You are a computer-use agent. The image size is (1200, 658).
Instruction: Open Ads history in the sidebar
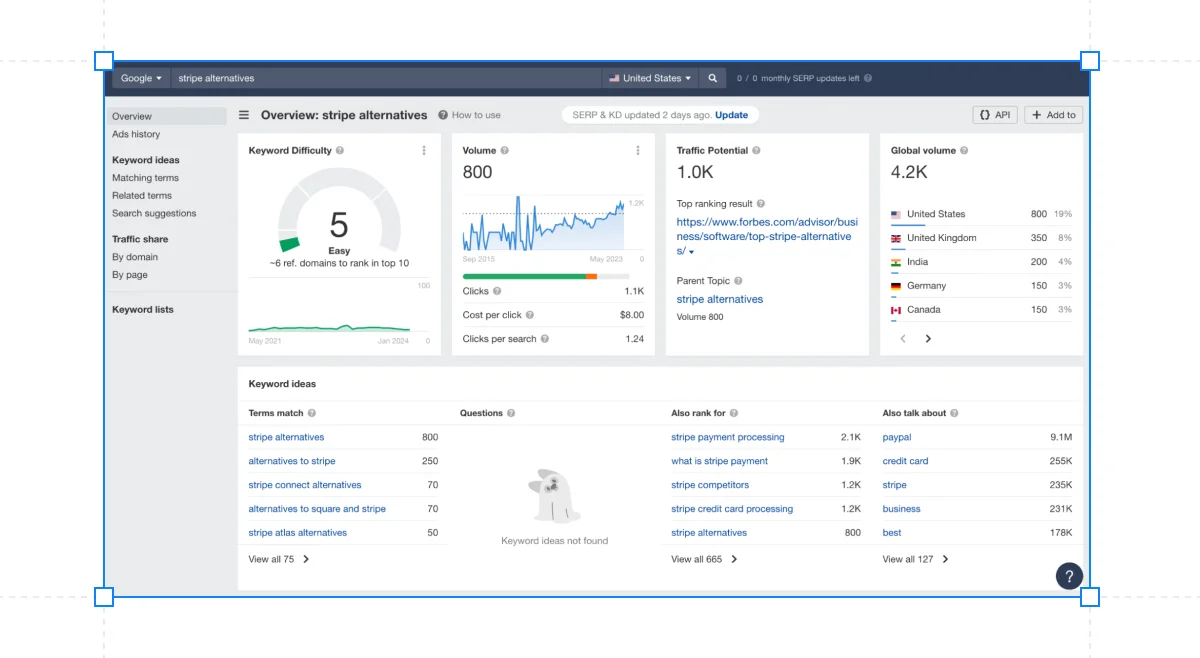click(136, 134)
